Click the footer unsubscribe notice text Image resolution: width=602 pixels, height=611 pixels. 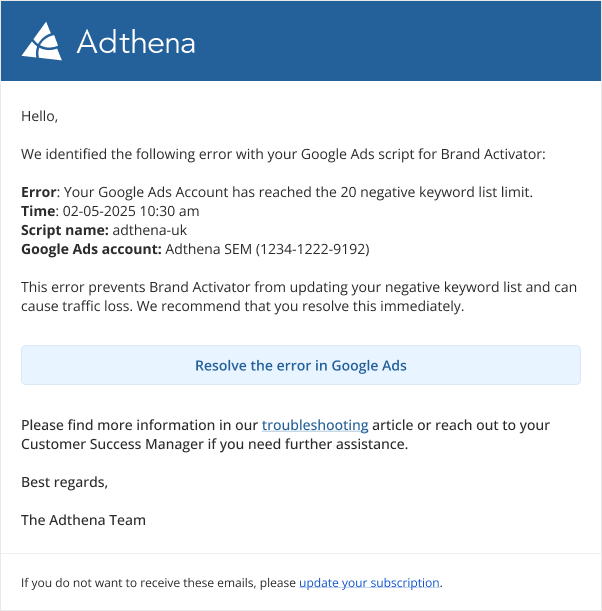(x=158, y=582)
